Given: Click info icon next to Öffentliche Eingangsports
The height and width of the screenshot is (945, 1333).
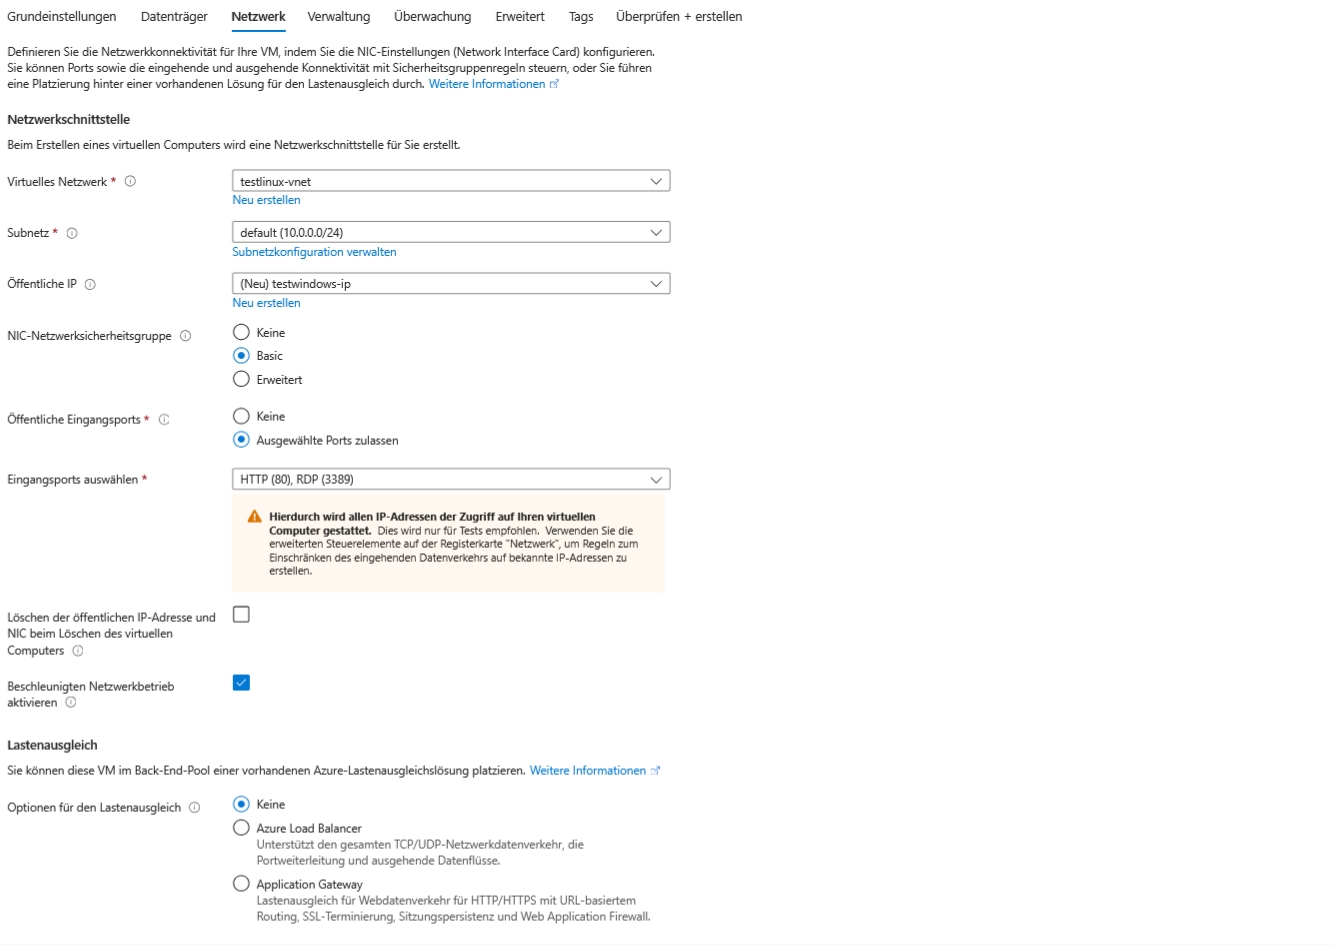Looking at the screenshot, I should click(164, 420).
